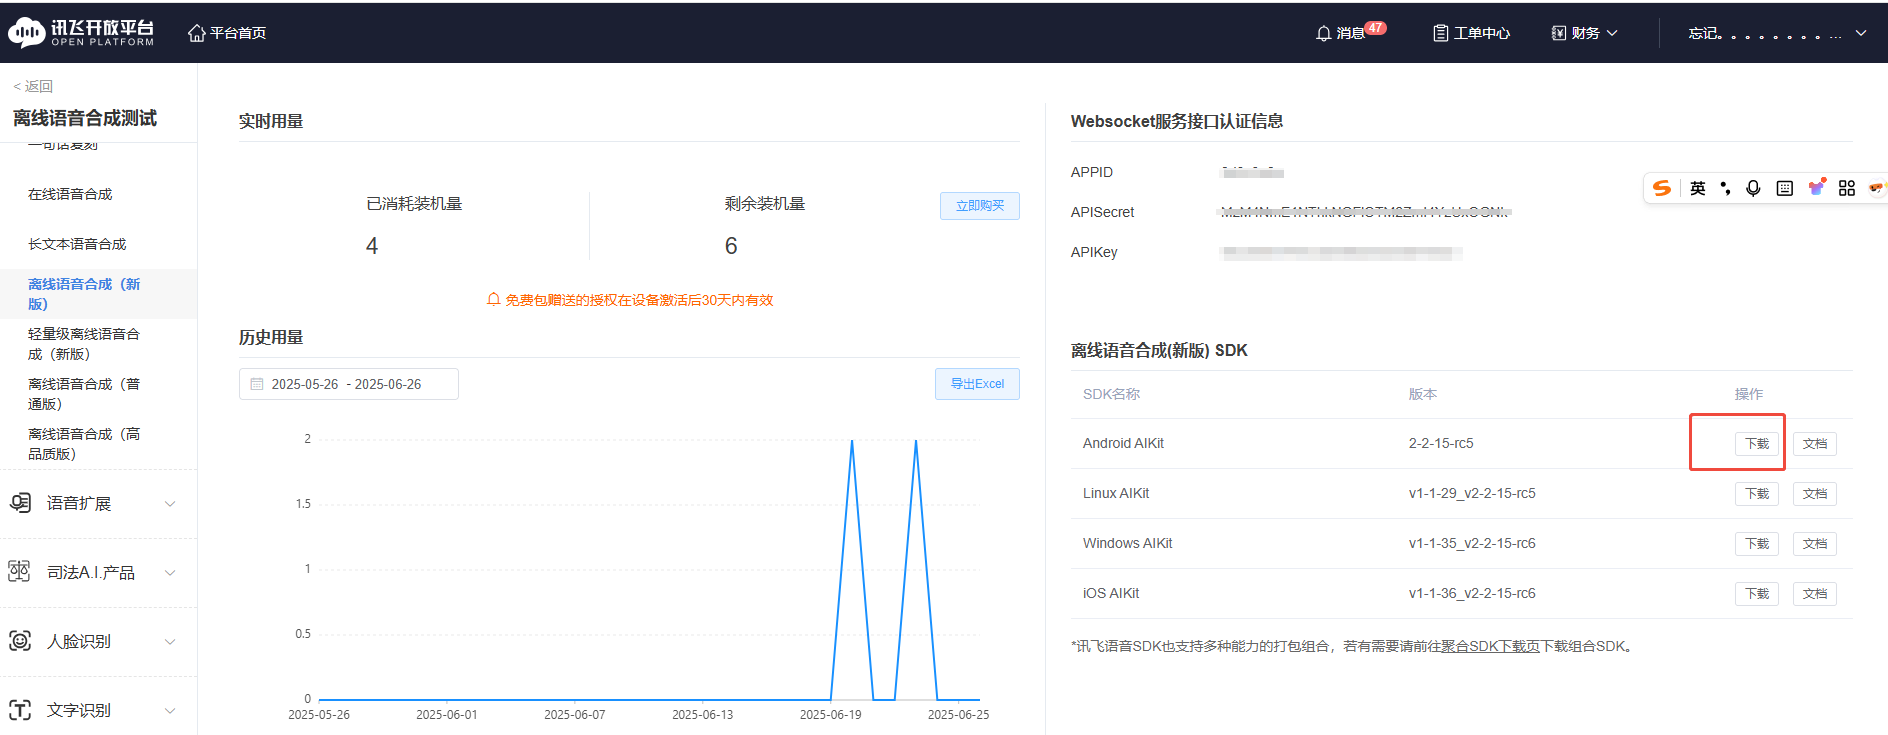Click version 2-2-15-rc5 cell
The image size is (1888, 735).
tap(1441, 443)
